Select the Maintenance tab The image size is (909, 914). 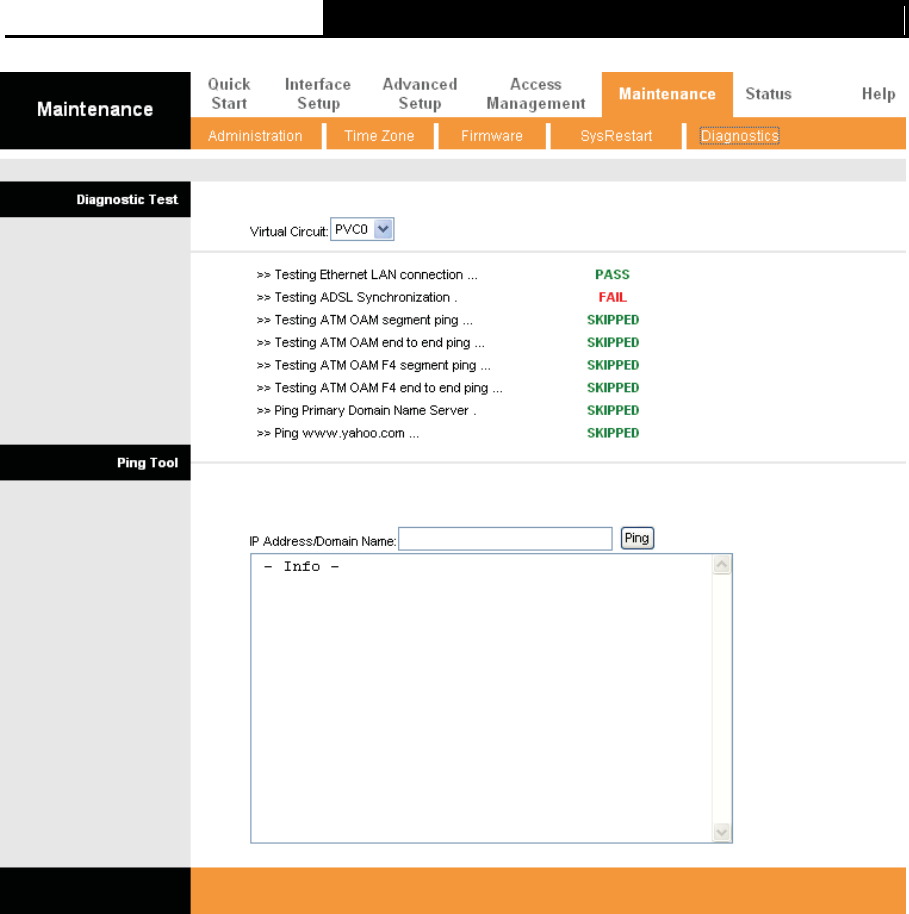[x=667, y=94]
